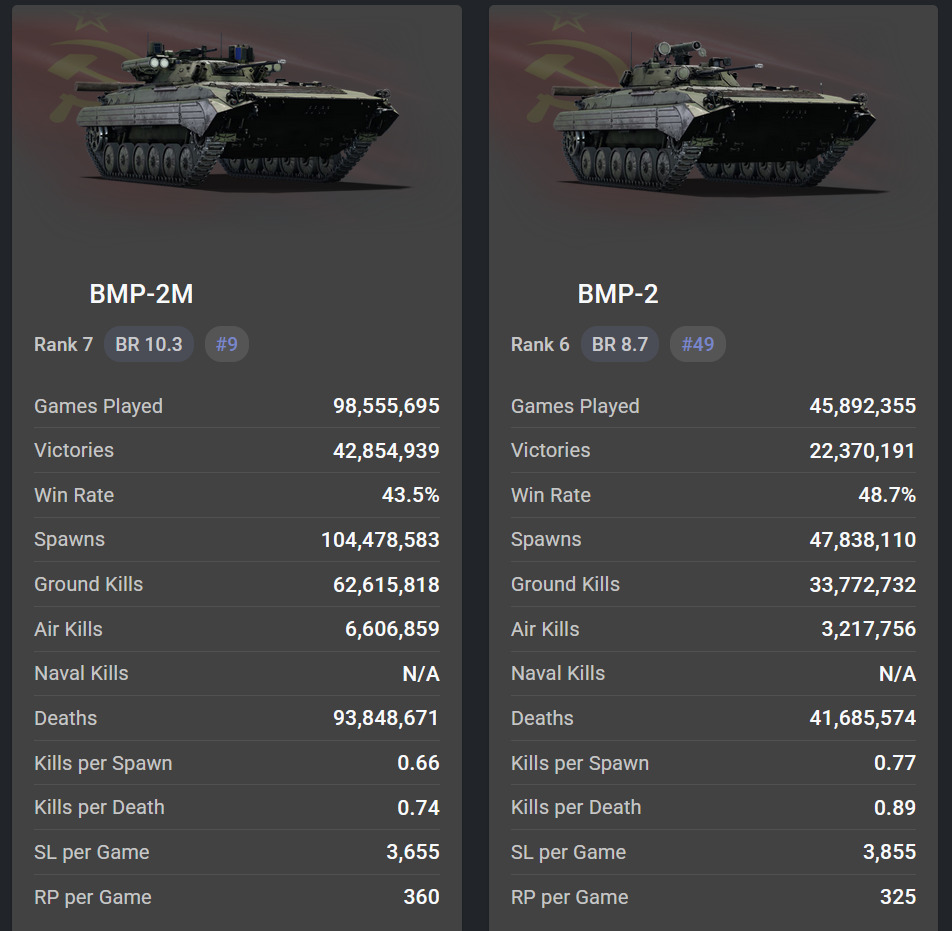
Task: Click the Rank 7 label
Action: tap(63, 344)
